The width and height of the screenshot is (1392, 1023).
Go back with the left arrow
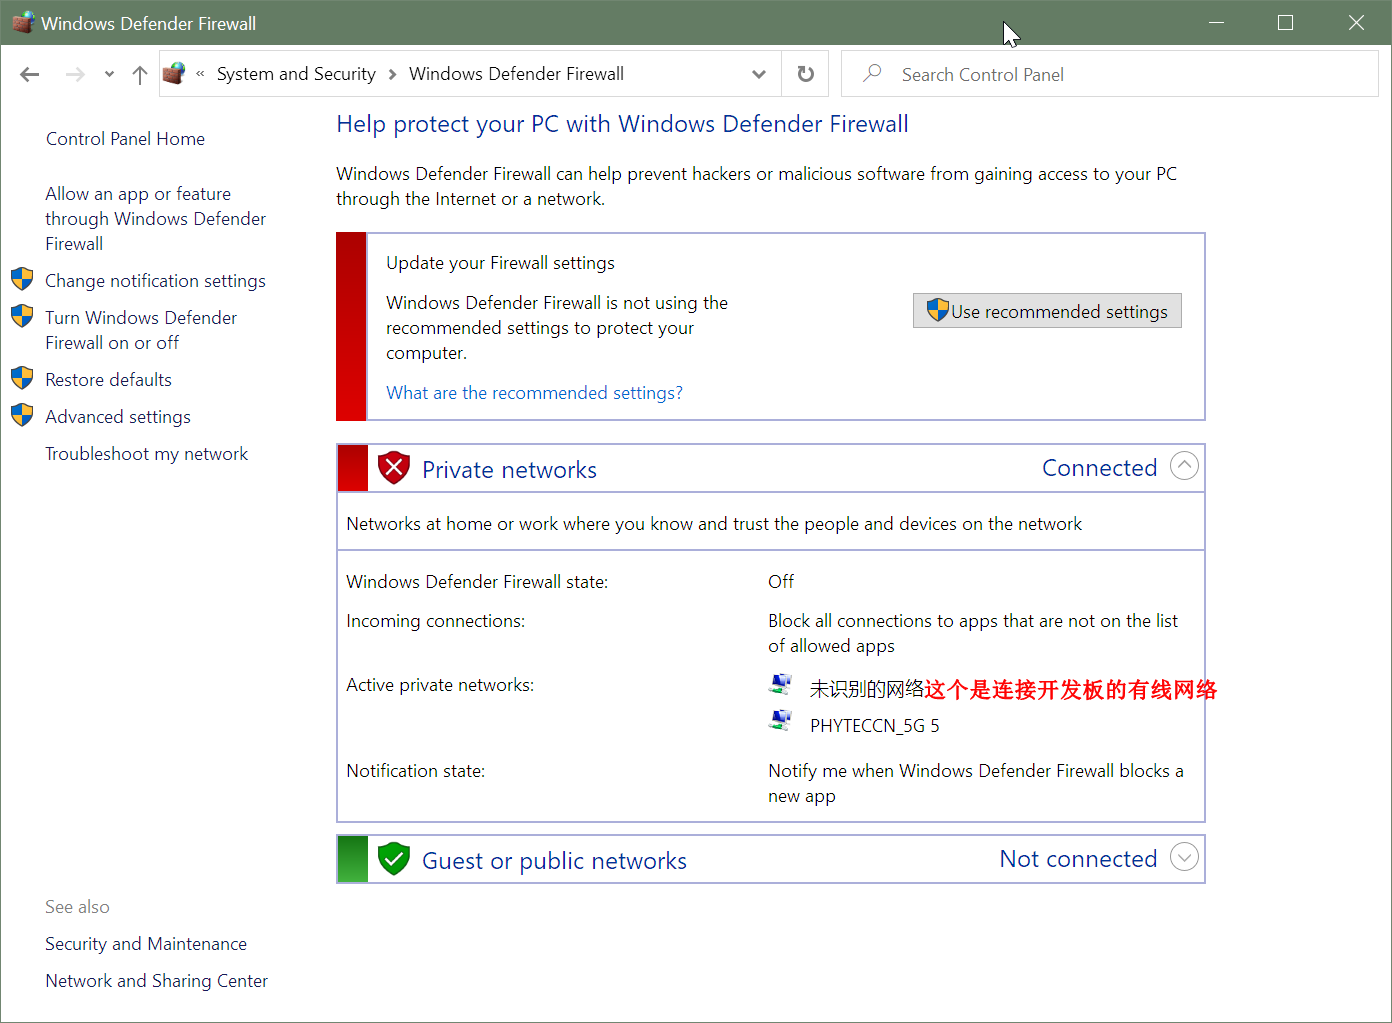(x=30, y=74)
